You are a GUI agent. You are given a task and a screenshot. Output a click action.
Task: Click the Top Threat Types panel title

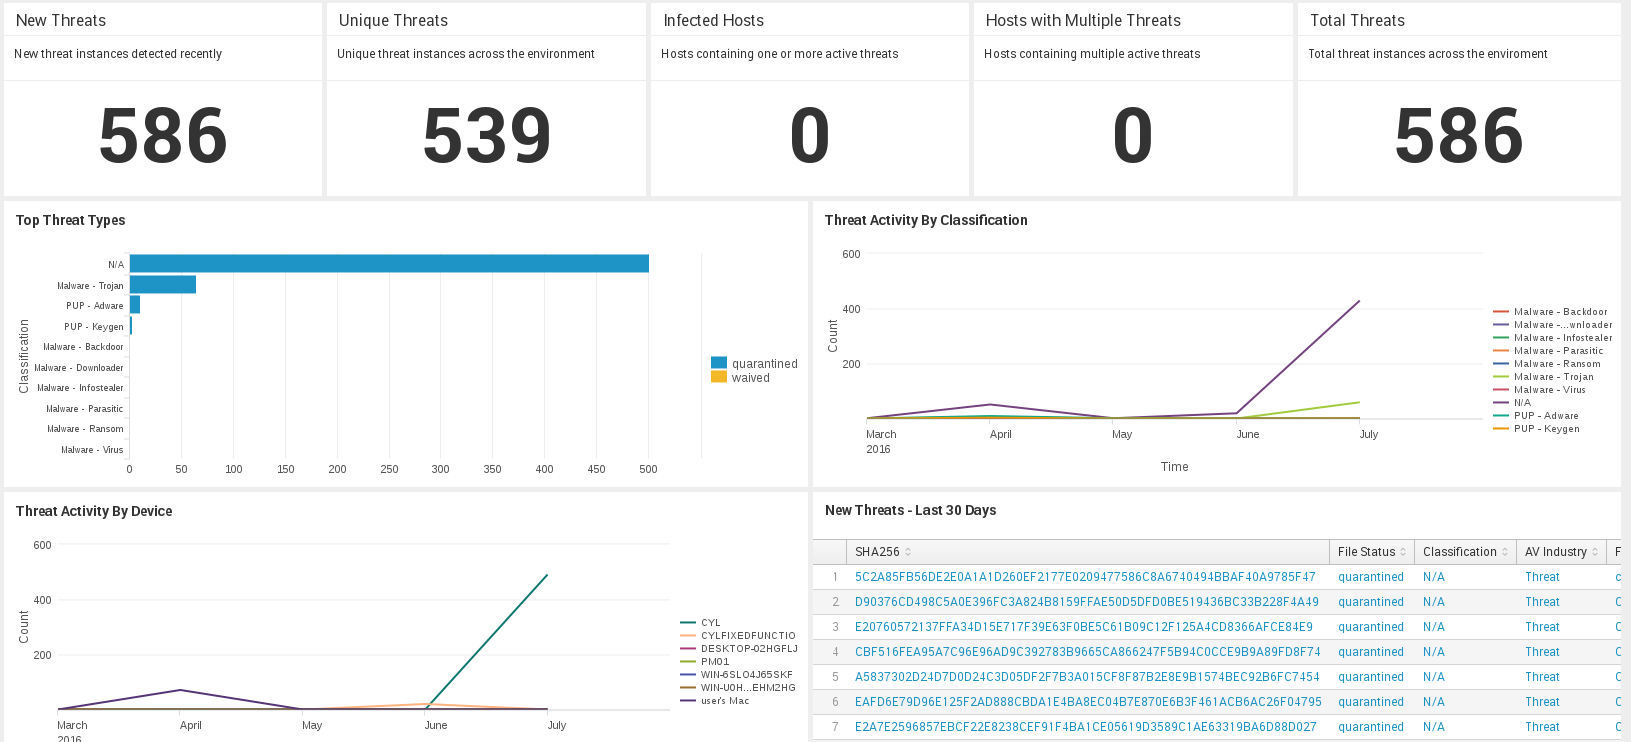tap(71, 220)
